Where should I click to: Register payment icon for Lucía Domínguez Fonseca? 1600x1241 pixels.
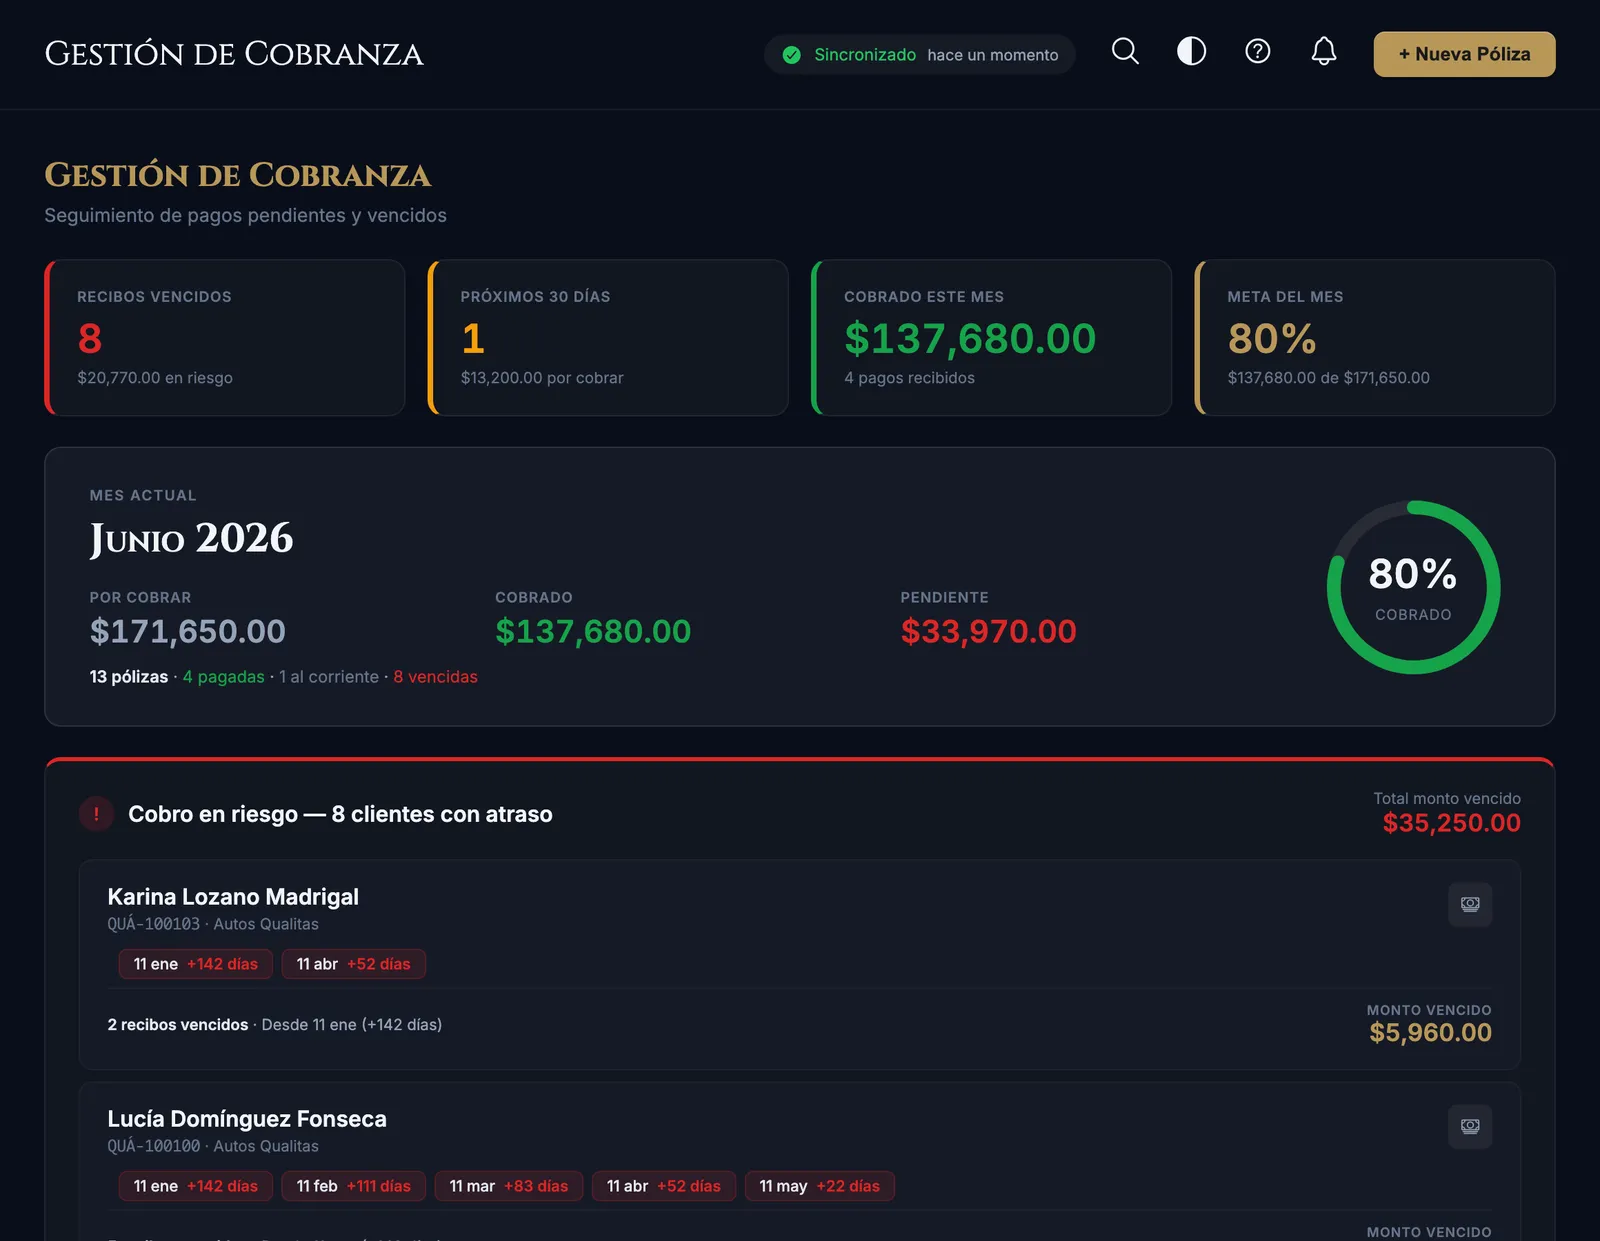[x=1470, y=1126]
